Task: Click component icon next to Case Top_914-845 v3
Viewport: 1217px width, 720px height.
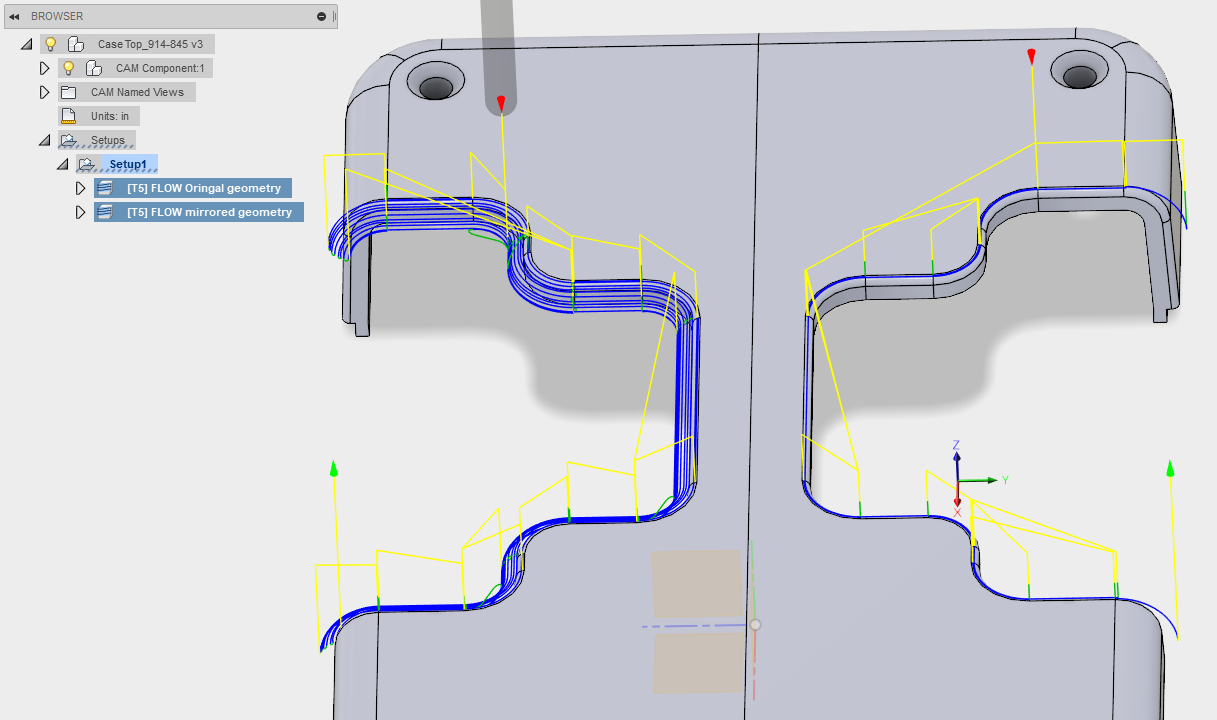Action: tap(75, 44)
